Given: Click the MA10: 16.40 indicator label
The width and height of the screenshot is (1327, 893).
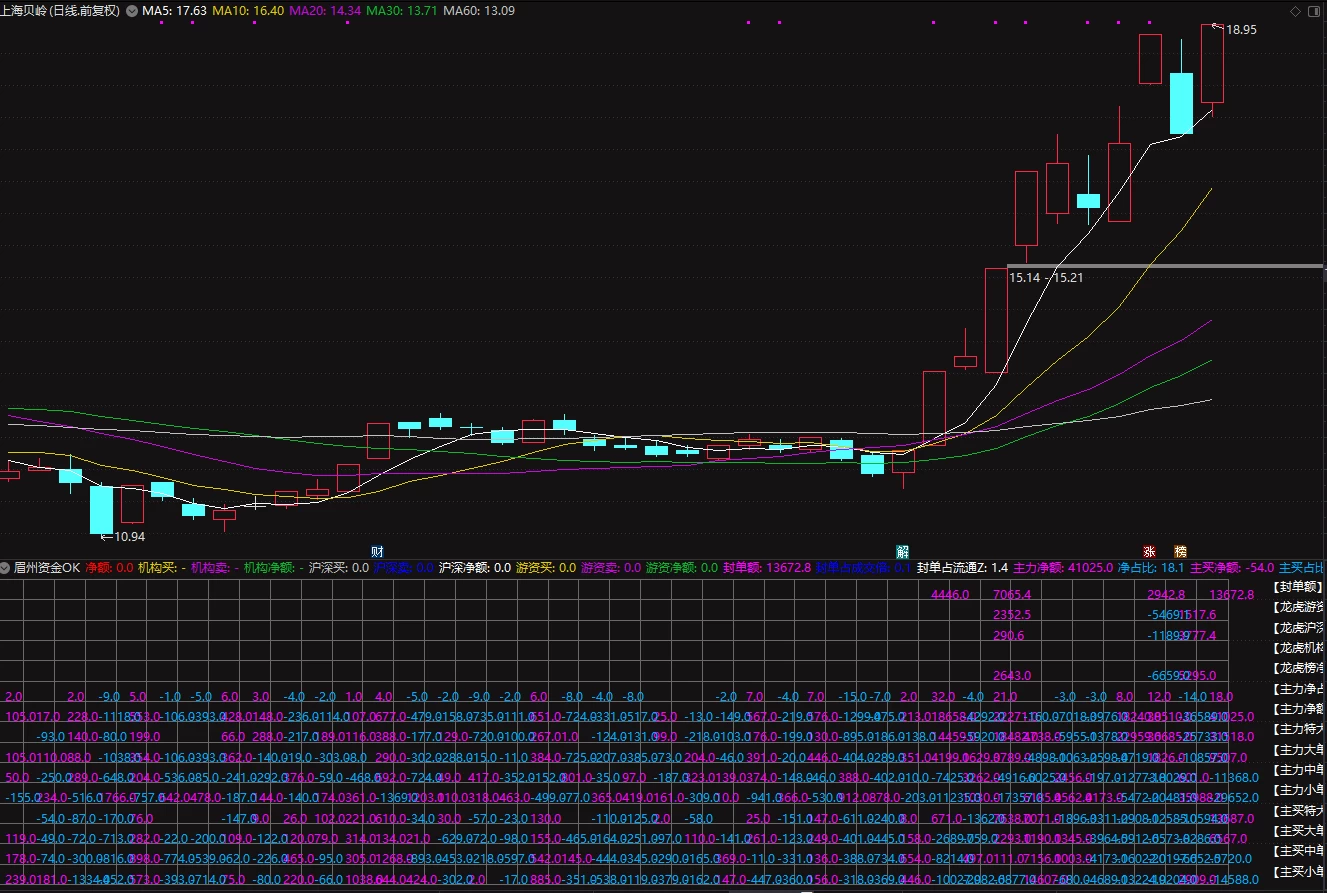Looking at the screenshot, I should [247, 11].
